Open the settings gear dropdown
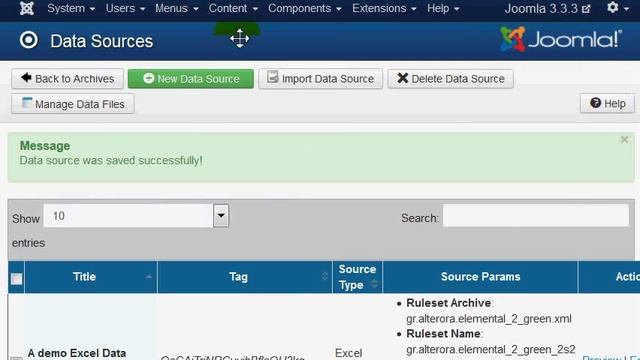This screenshot has width=640, height=360. click(618, 7)
